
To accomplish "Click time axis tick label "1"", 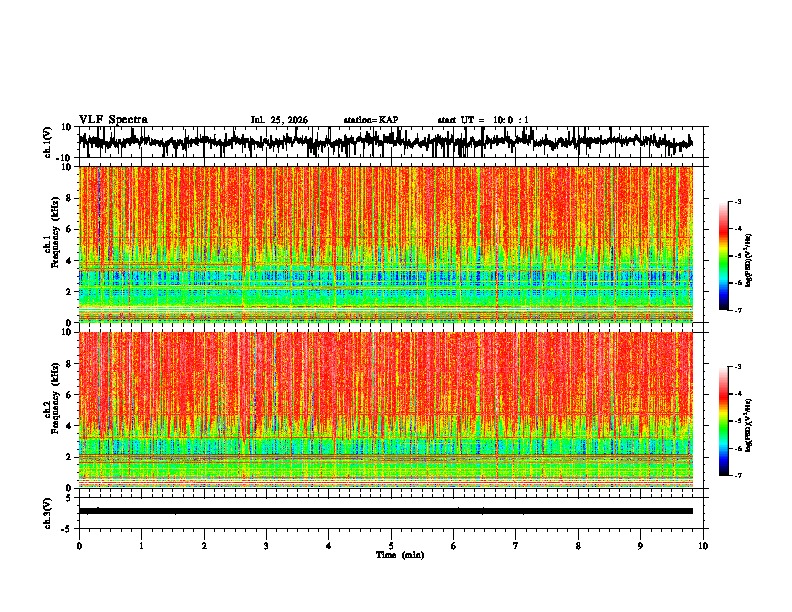I will (141, 546).
